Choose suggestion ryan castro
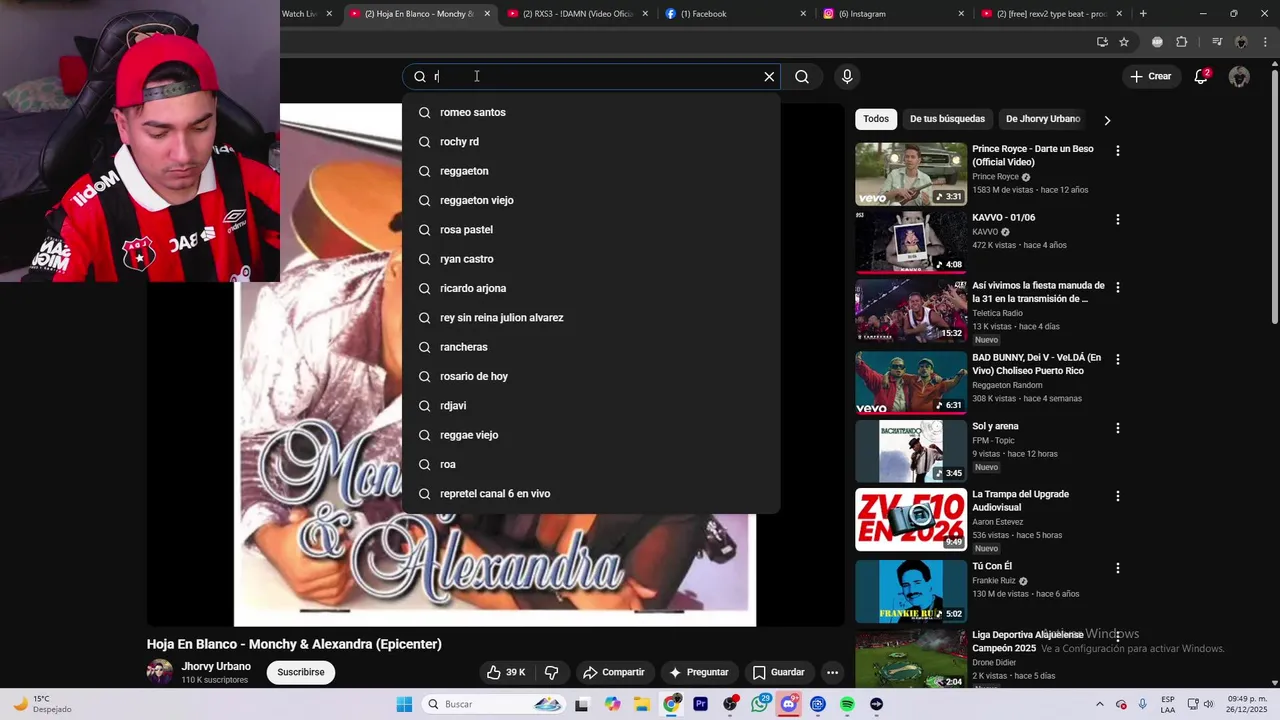The width and height of the screenshot is (1280, 720). coord(590,259)
